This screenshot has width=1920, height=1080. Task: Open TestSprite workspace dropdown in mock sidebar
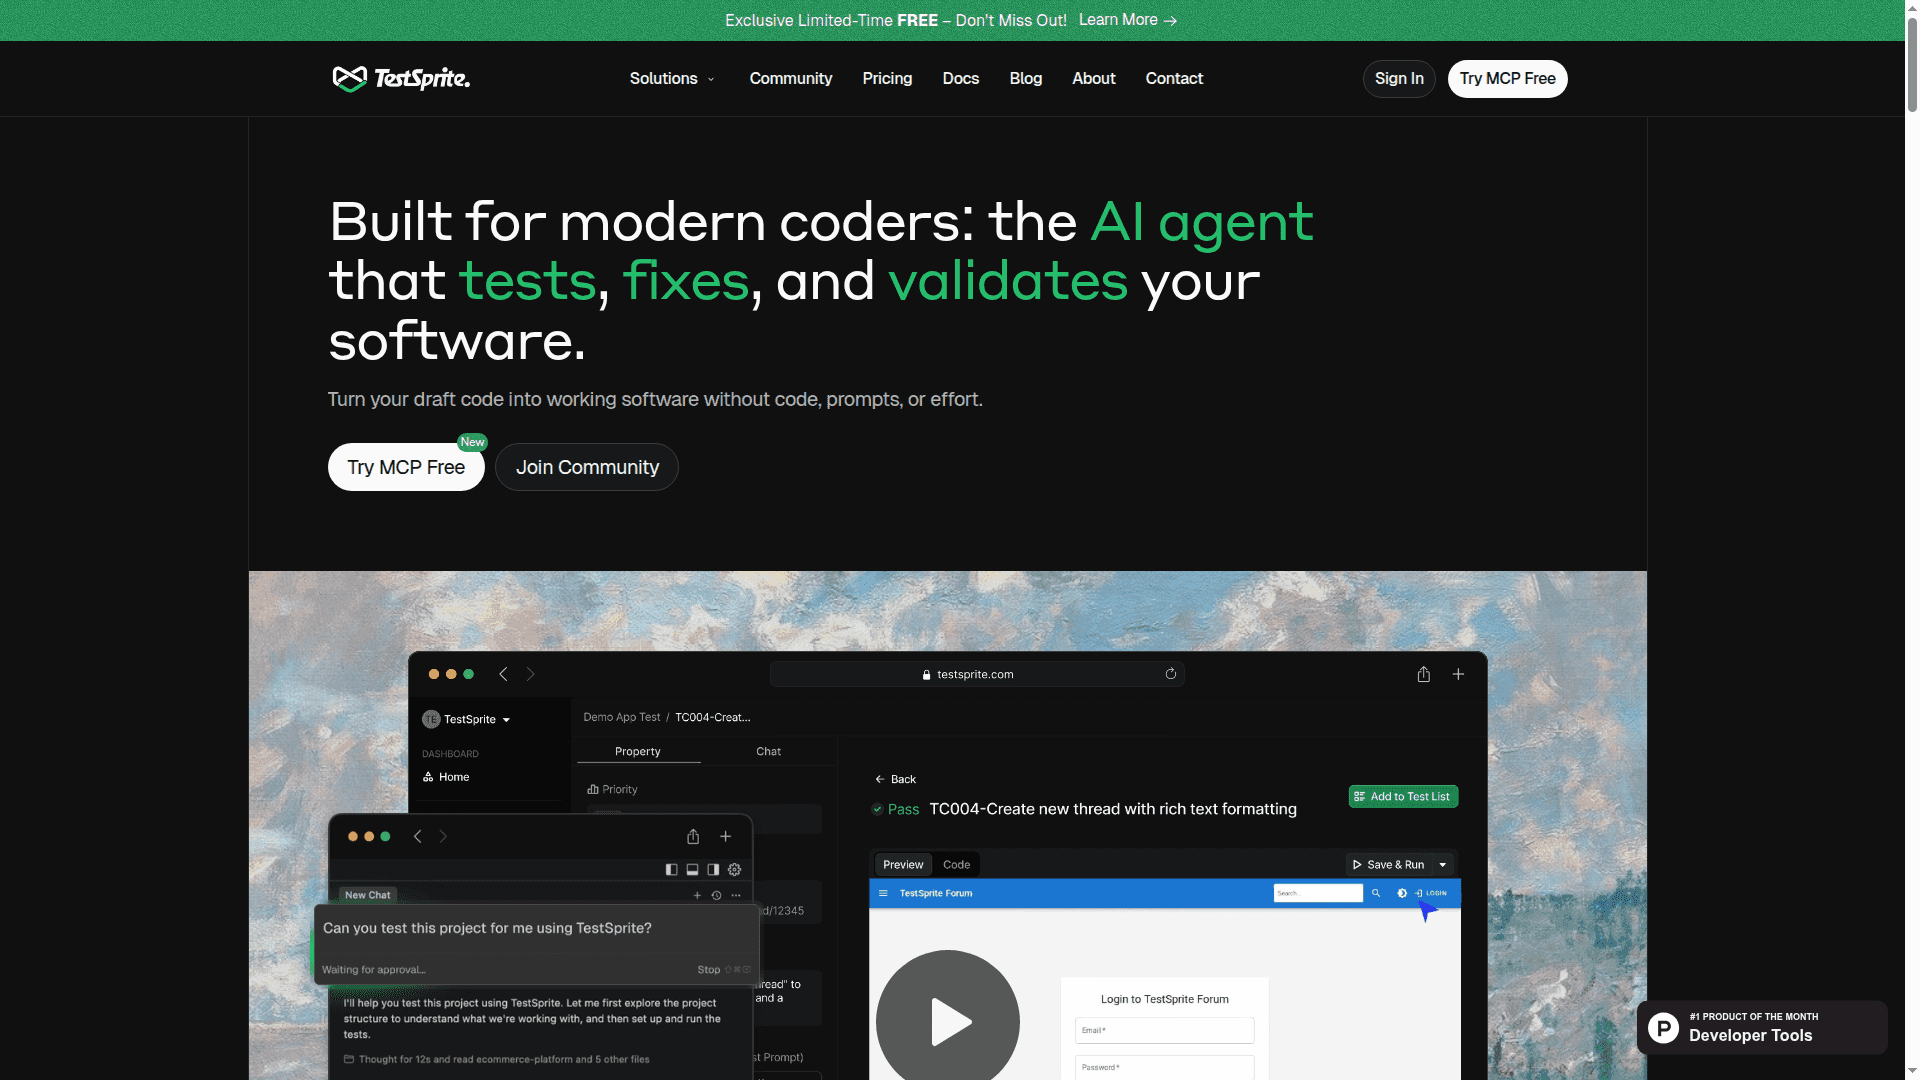(x=467, y=719)
